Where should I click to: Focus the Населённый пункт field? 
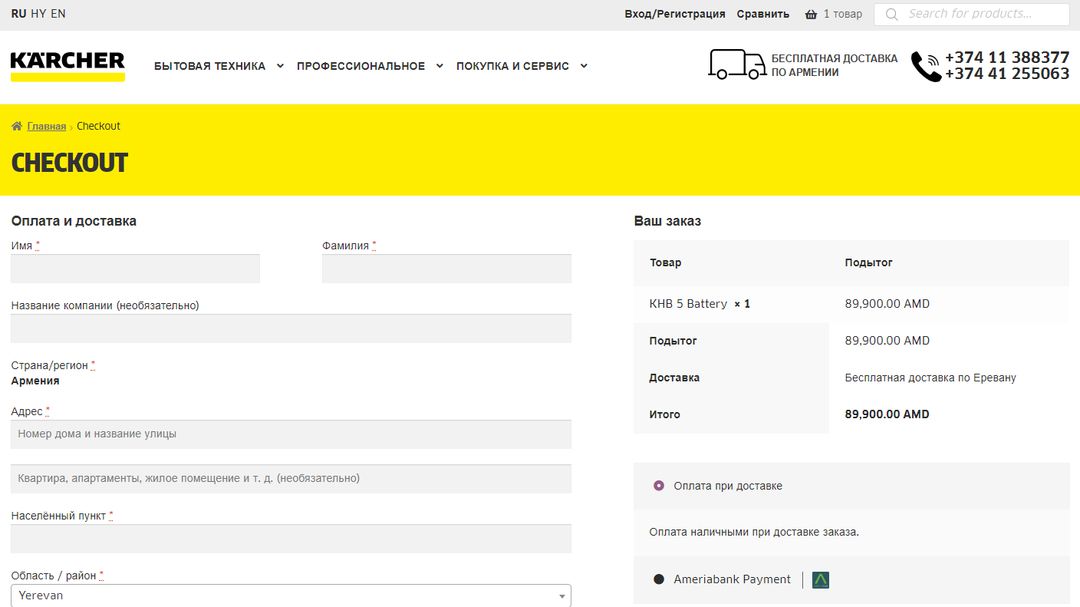coord(291,539)
